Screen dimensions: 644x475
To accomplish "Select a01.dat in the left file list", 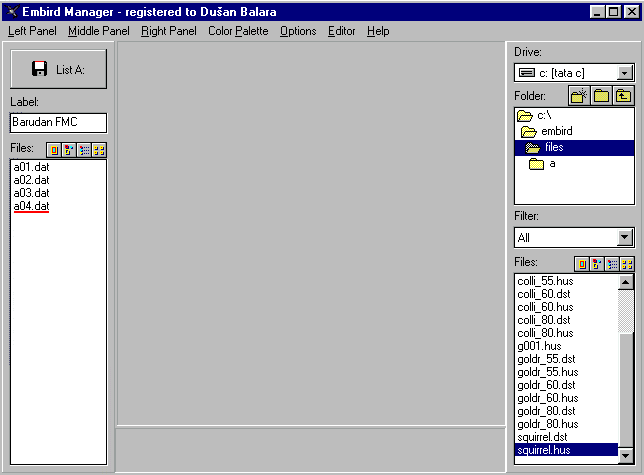I will (31, 167).
